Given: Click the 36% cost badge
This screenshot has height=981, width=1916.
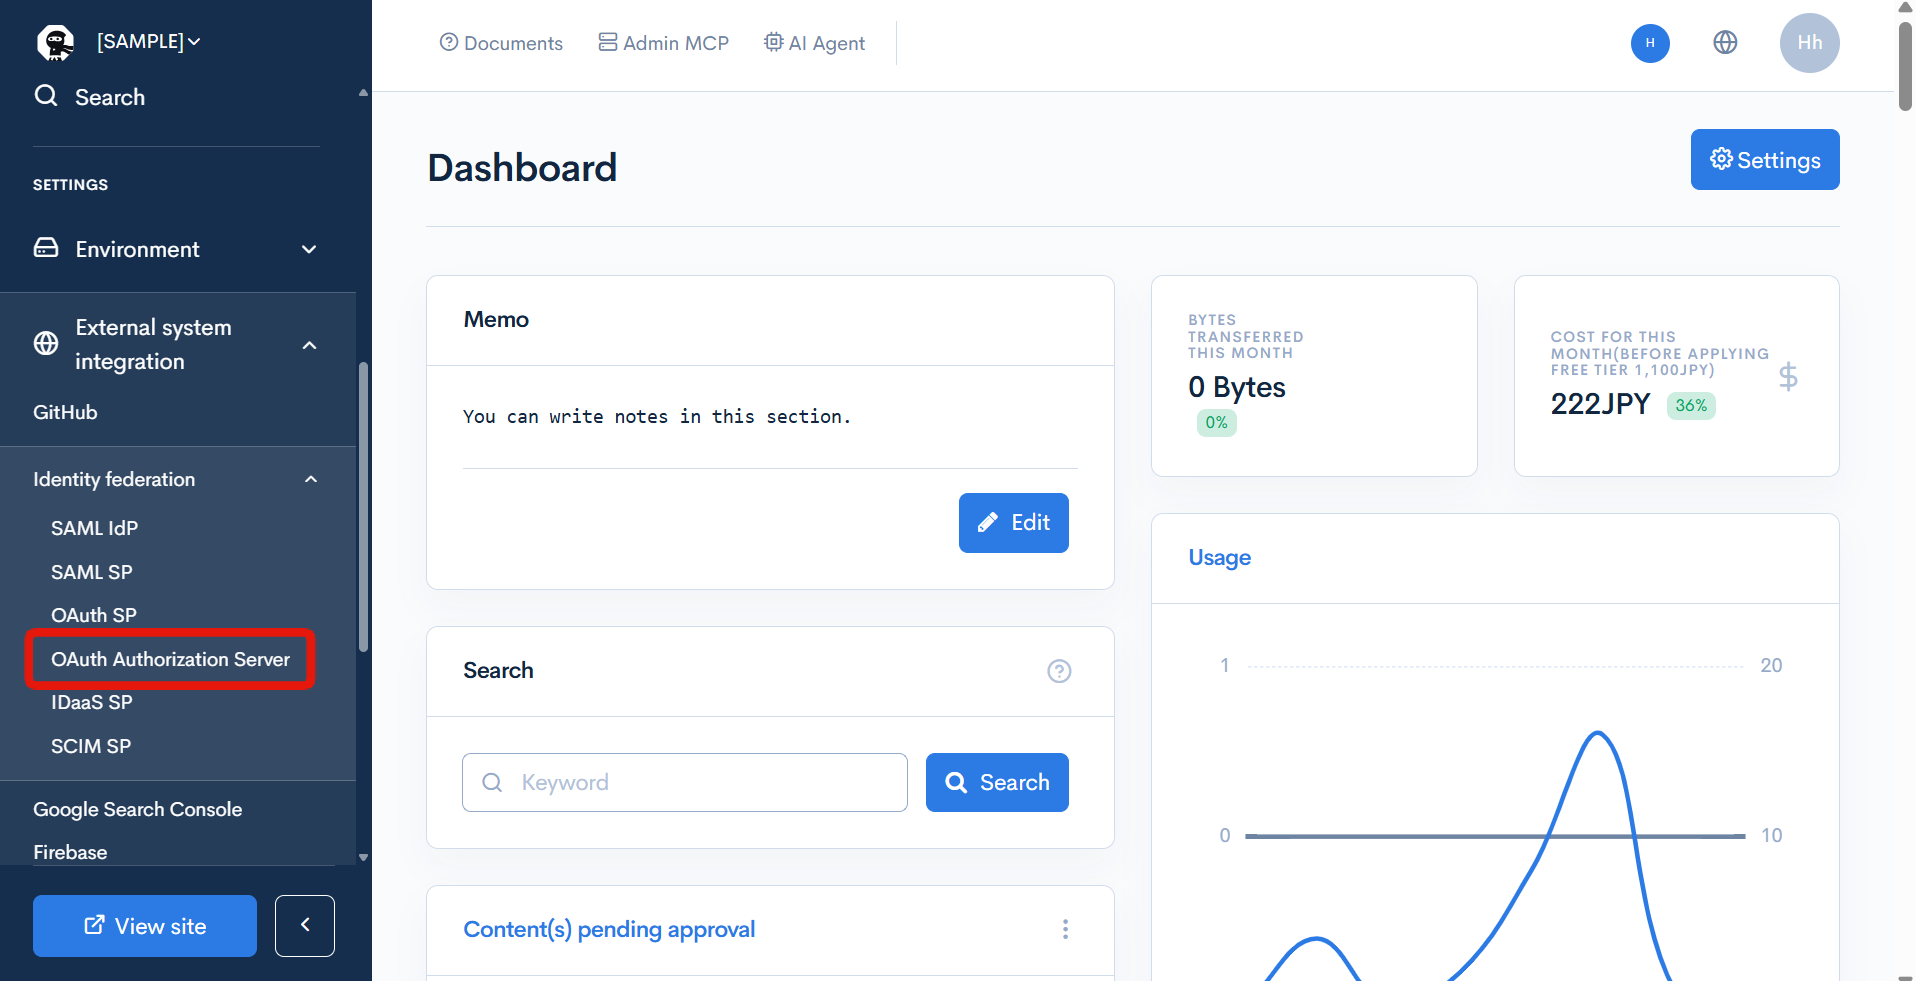Looking at the screenshot, I should pos(1691,405).
